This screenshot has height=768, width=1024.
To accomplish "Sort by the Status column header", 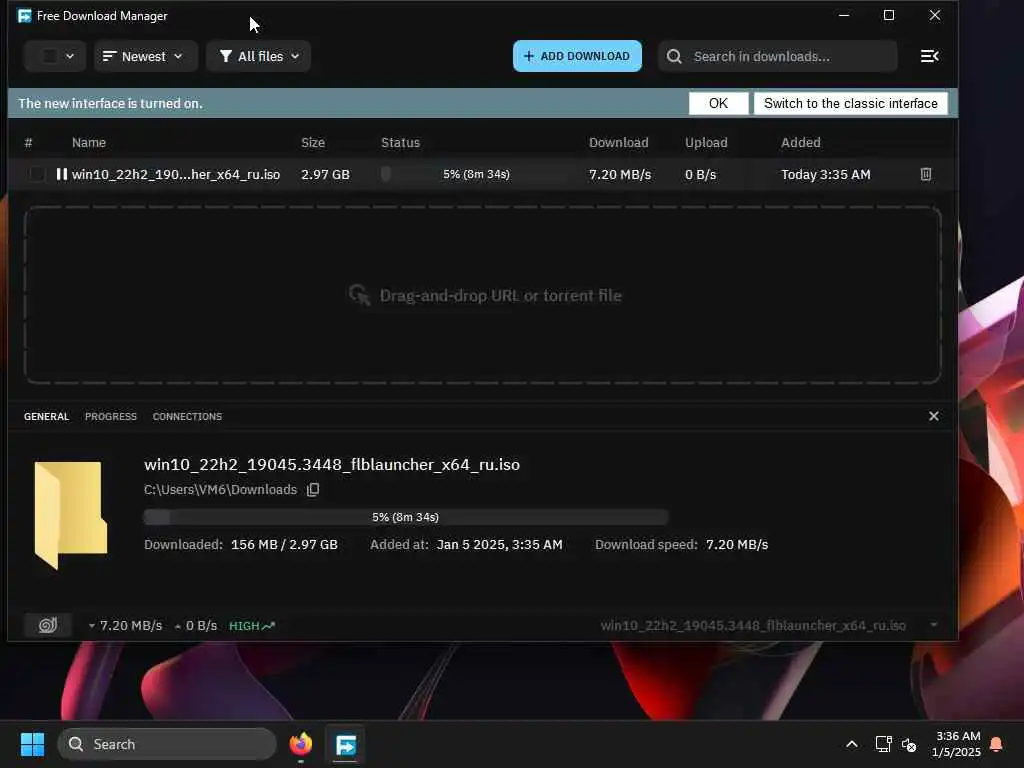I will pos(400,142).
